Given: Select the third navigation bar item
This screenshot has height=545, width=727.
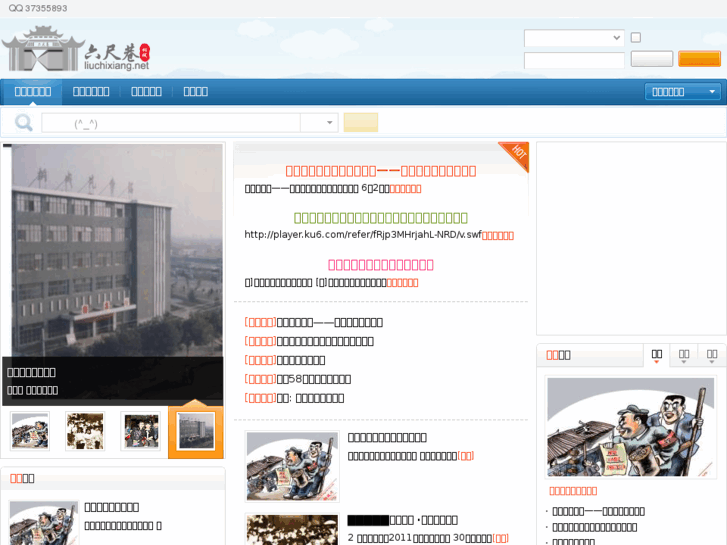Looking at the screenshot, I should pyautogui.click(x=146, y=91).
